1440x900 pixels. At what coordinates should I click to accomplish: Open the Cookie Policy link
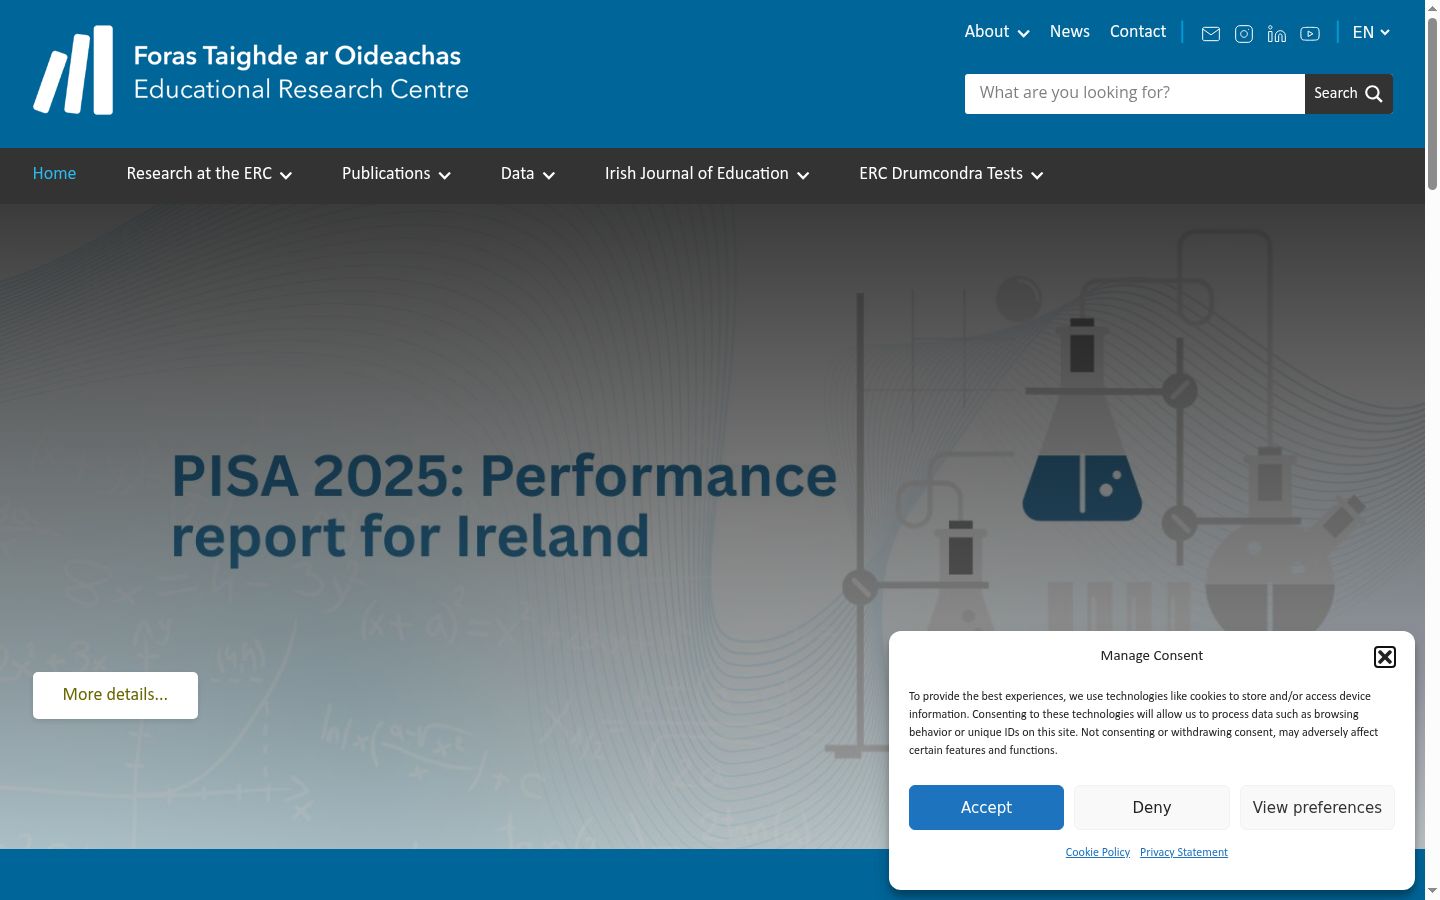click(x=1098, y=852)
